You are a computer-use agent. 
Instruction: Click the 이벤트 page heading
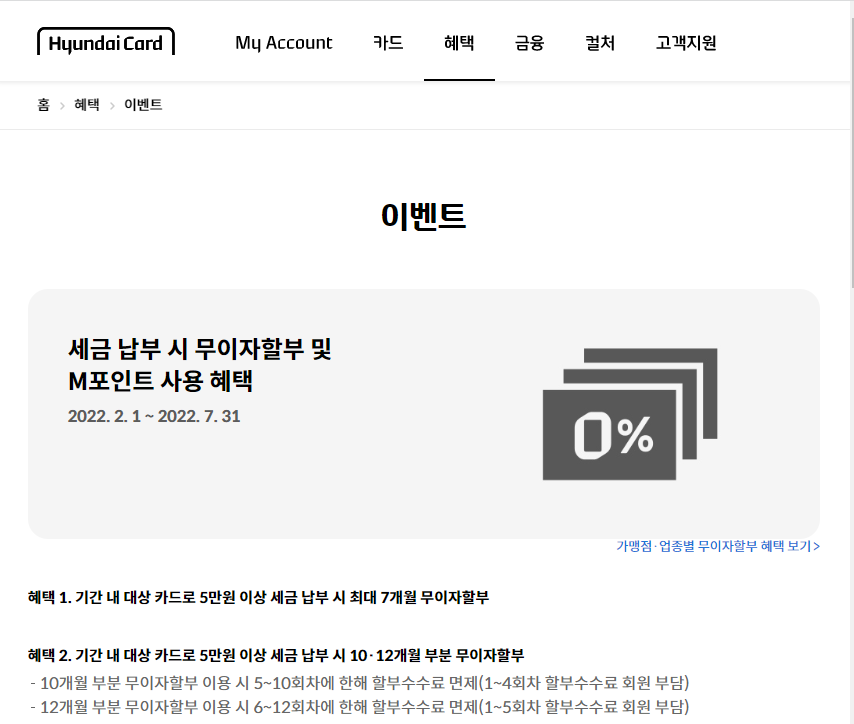click(423, 216)
